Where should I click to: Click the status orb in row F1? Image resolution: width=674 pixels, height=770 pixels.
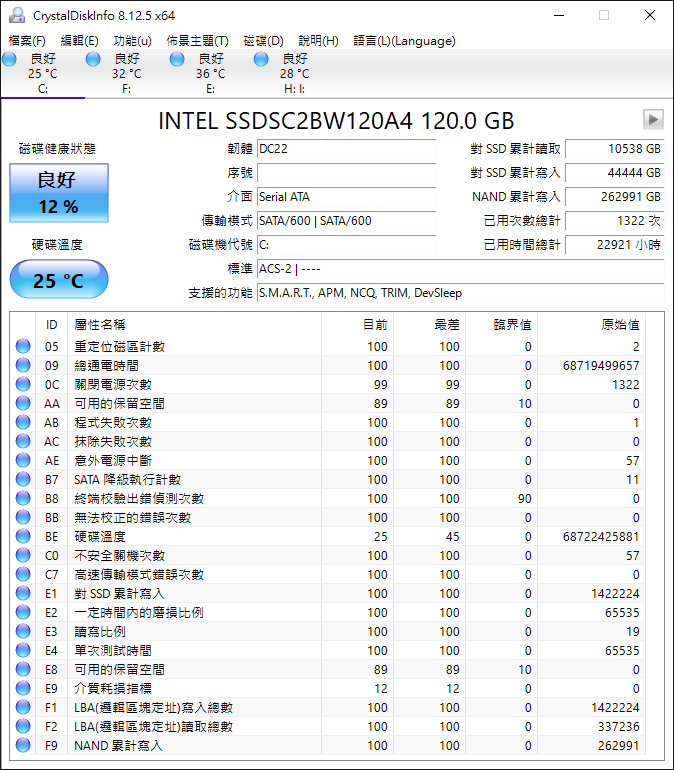pyautogui.click(x=23, y=707)
